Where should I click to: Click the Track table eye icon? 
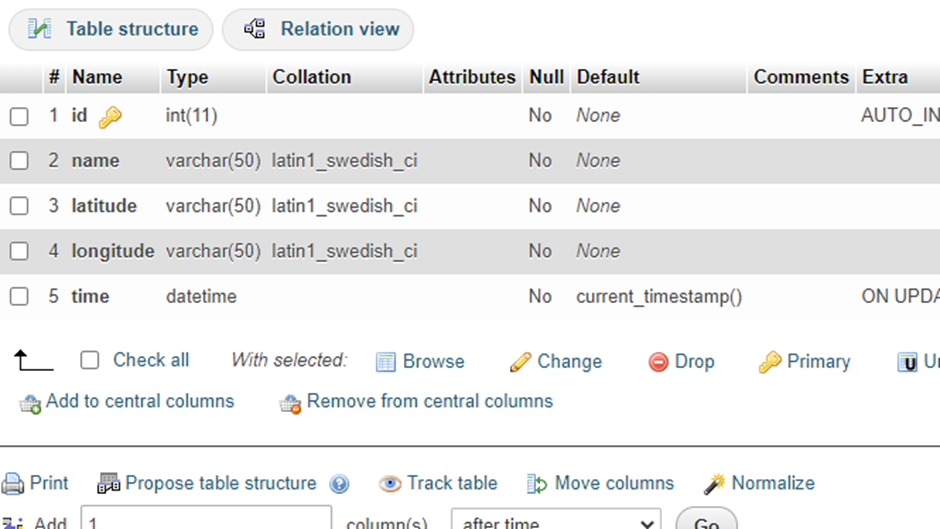390,484
